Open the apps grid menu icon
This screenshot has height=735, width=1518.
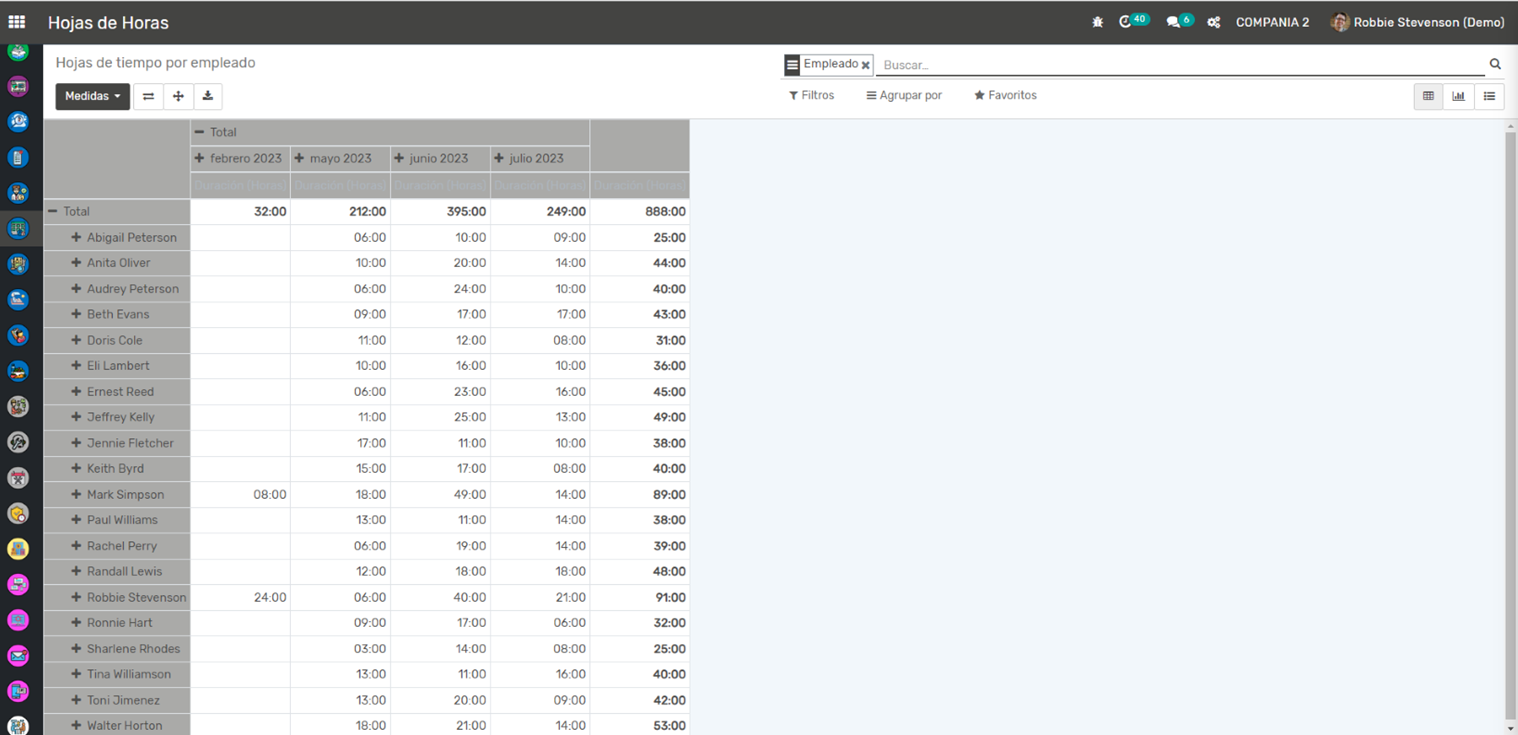coord(17,22)
